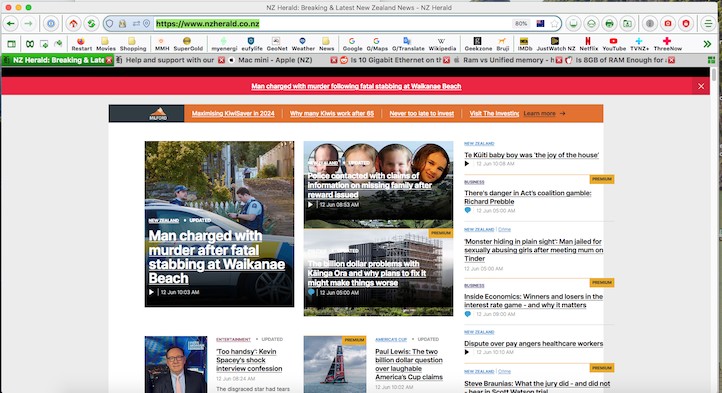Click the address bar URL field
The width and height of the screenshot is (722, 393).
pyautogui.click(x=332, y=23)
